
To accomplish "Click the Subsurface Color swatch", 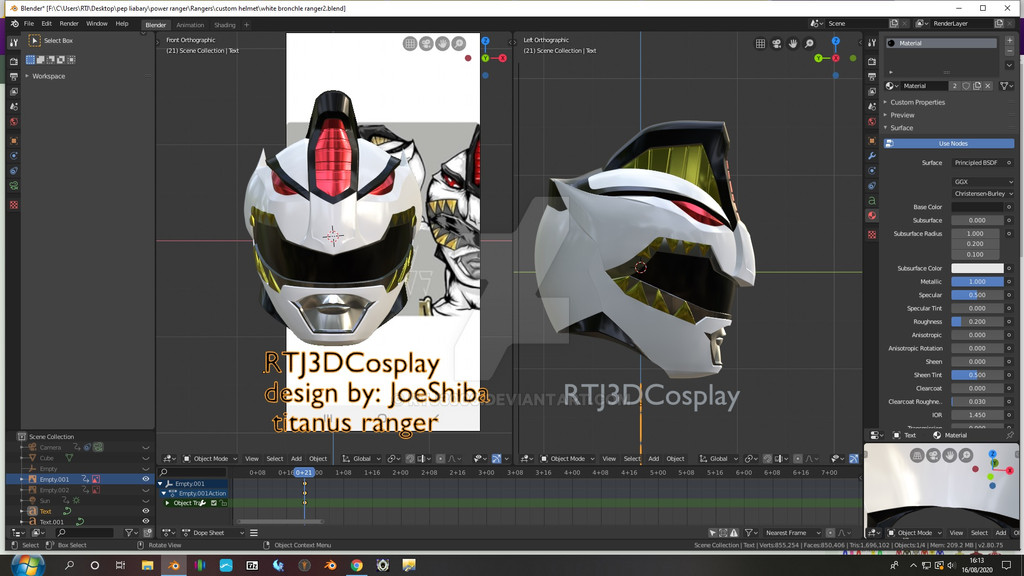I will point(977,268).
